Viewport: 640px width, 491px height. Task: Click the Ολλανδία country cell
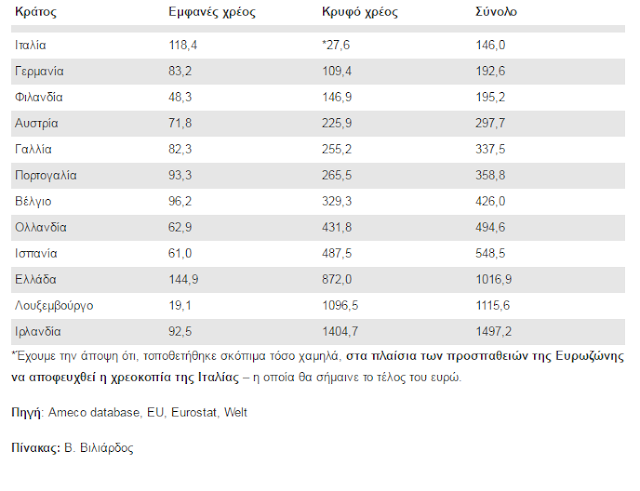pyautogui.click(x=41, y=227)
